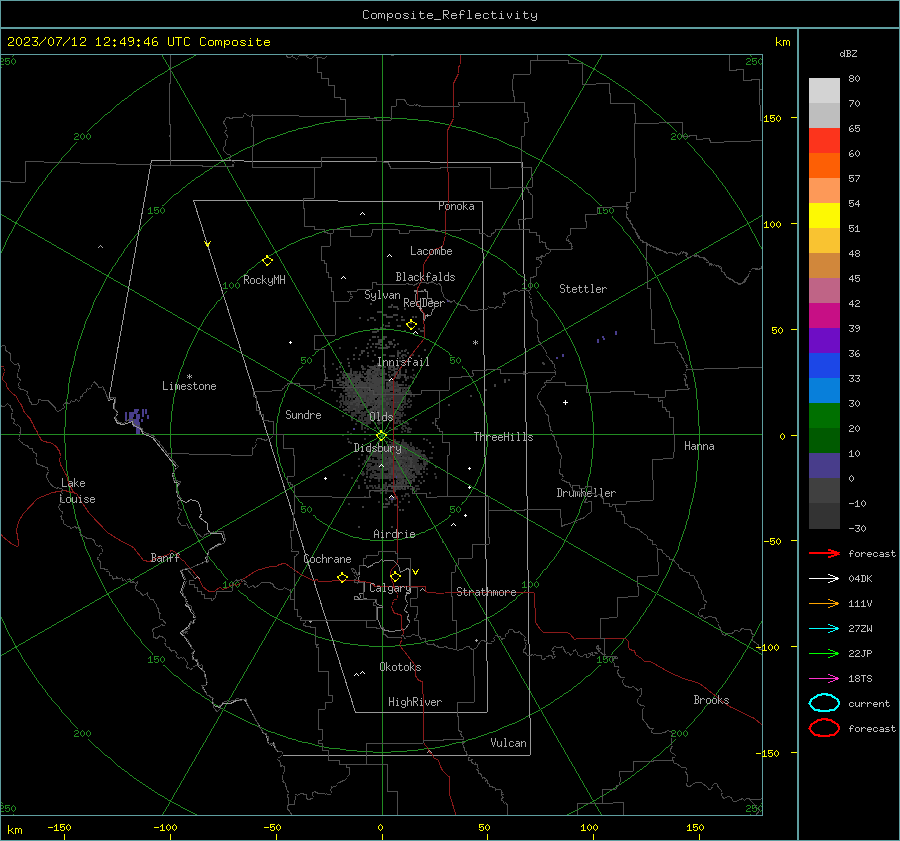Click the Red Deer city label
The width and height of the screenshot is (900, 841).
[x=424, y=303]
